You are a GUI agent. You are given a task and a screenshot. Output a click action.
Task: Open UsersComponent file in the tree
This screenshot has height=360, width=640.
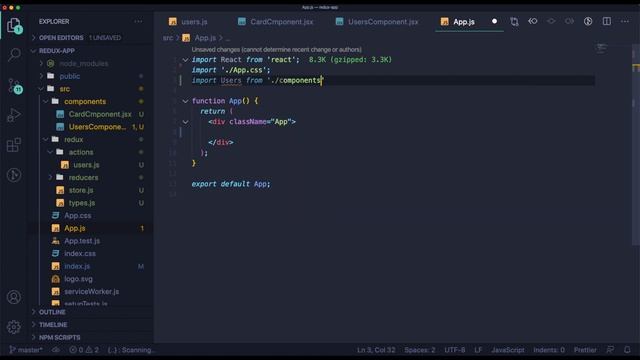97,127
